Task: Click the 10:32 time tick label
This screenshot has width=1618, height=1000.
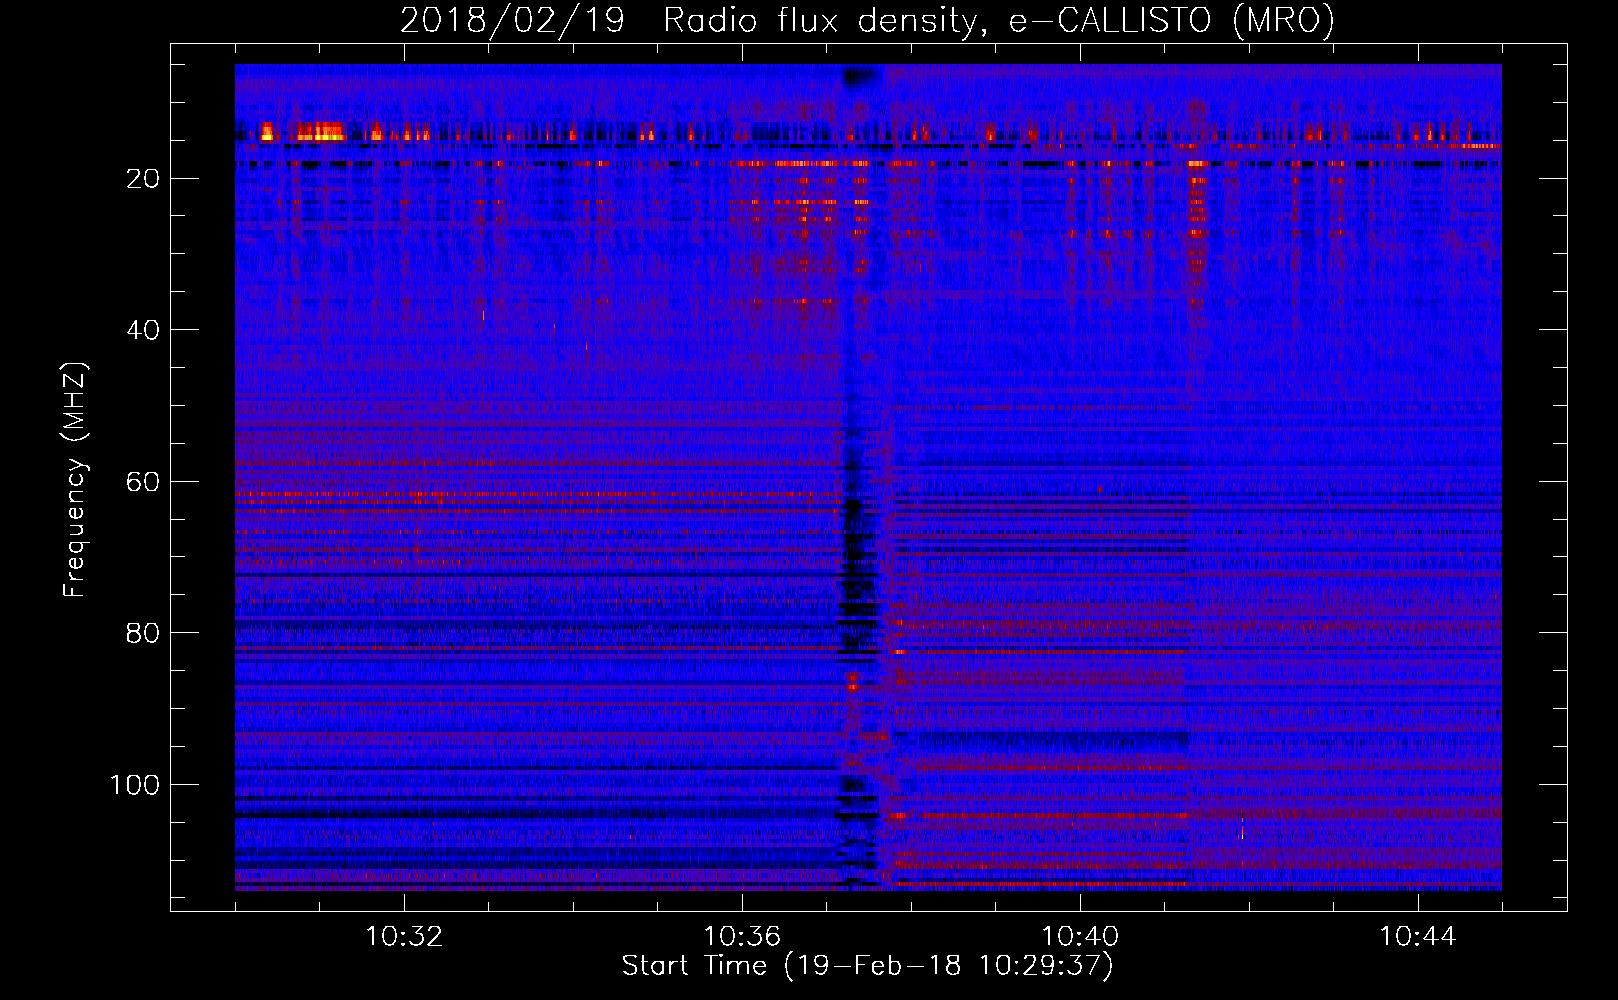Action: point(404,936)
